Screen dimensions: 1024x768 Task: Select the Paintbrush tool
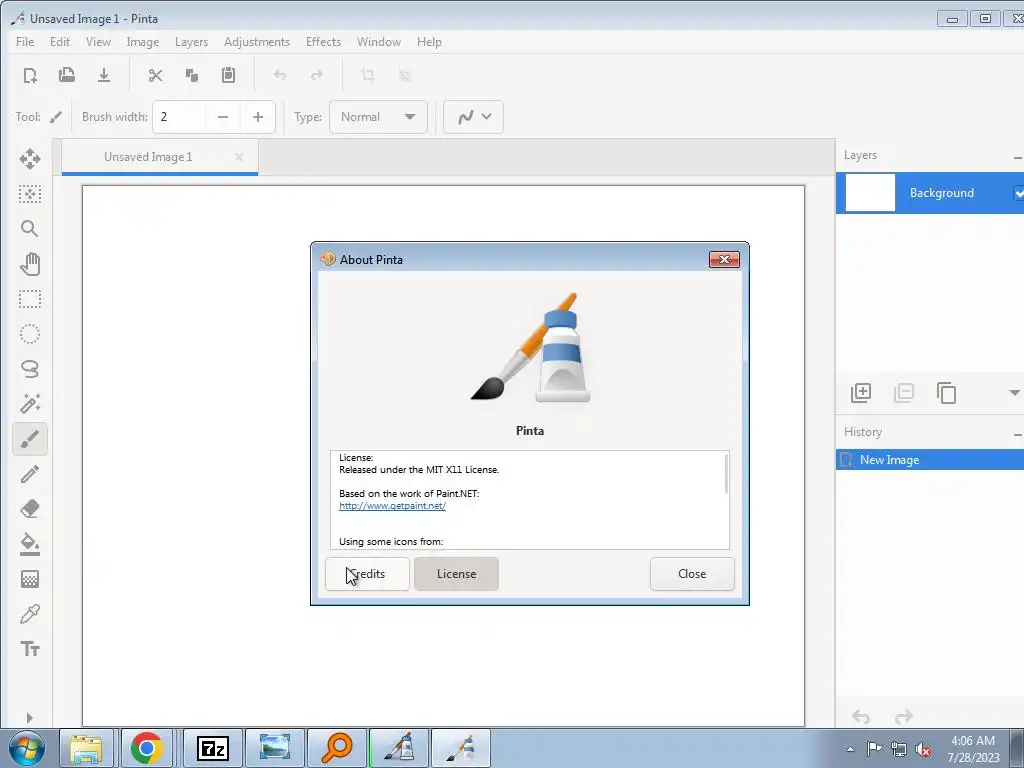30,439
